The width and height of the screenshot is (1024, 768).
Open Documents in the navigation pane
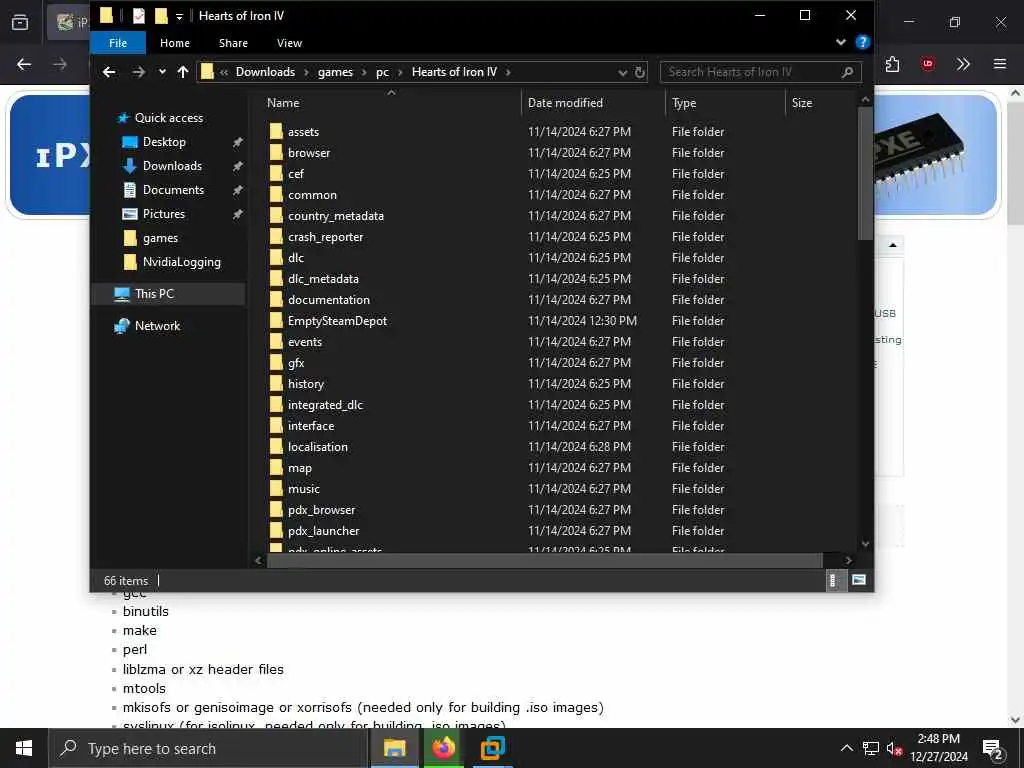tap(173, 190)
